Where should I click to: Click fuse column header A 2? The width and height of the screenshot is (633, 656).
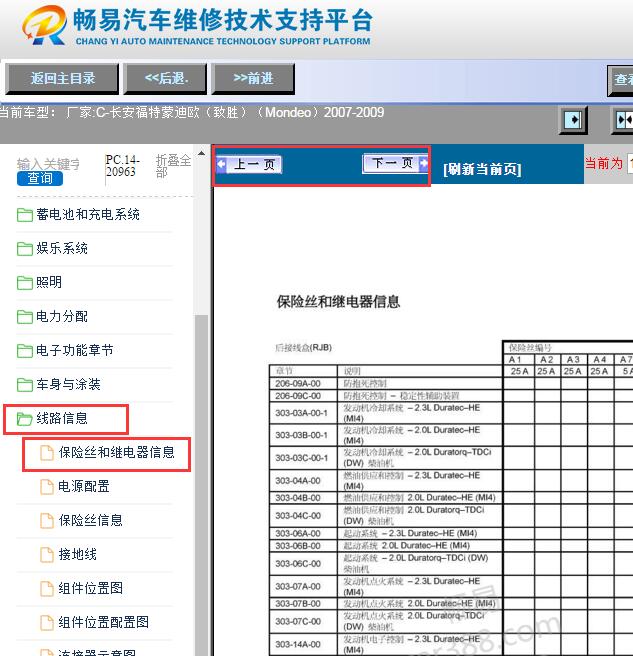click(x=546, y=359)
